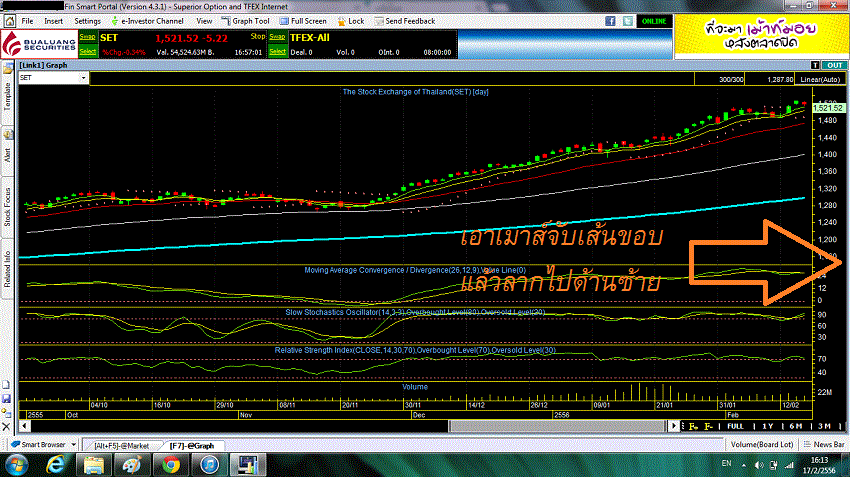This screenshot has height=477, width=850.
Task: Click the 1,521.52 price tag on axis
Action: pos(828,108)
